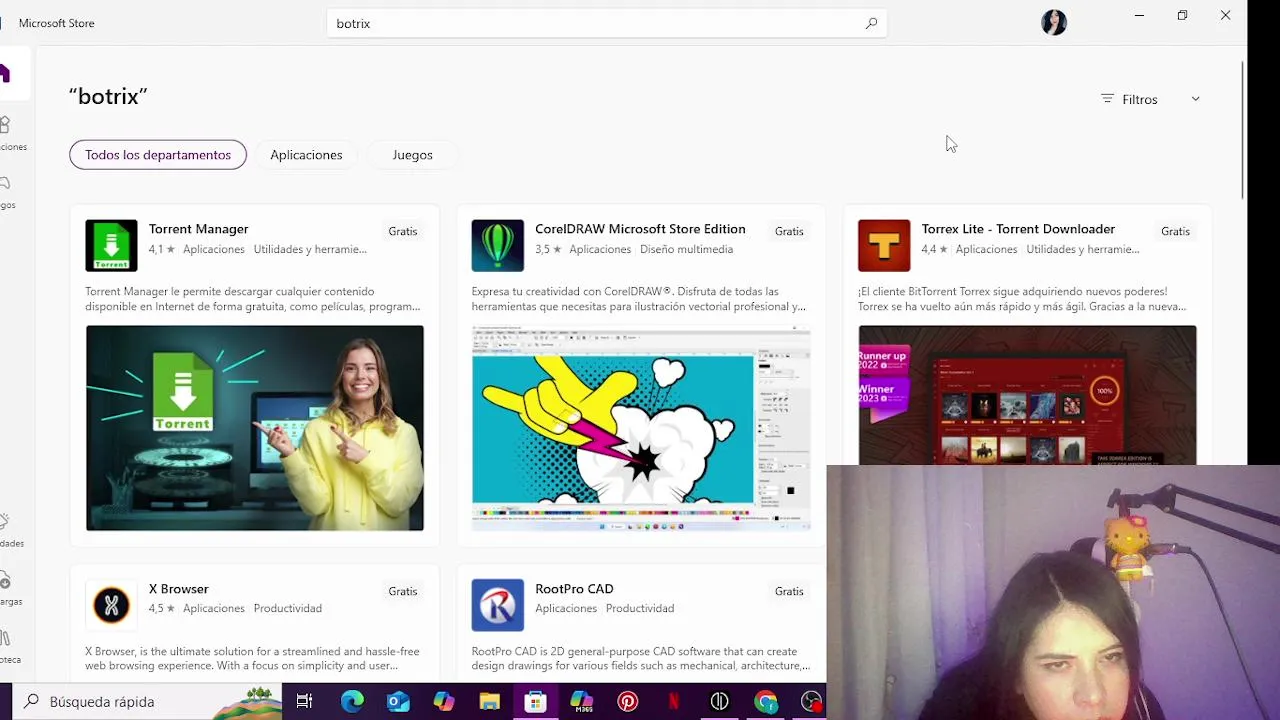Click the vertical scrollbar of results
The width and height of the screenshot is (1280, 720).
click(1243, 130)
